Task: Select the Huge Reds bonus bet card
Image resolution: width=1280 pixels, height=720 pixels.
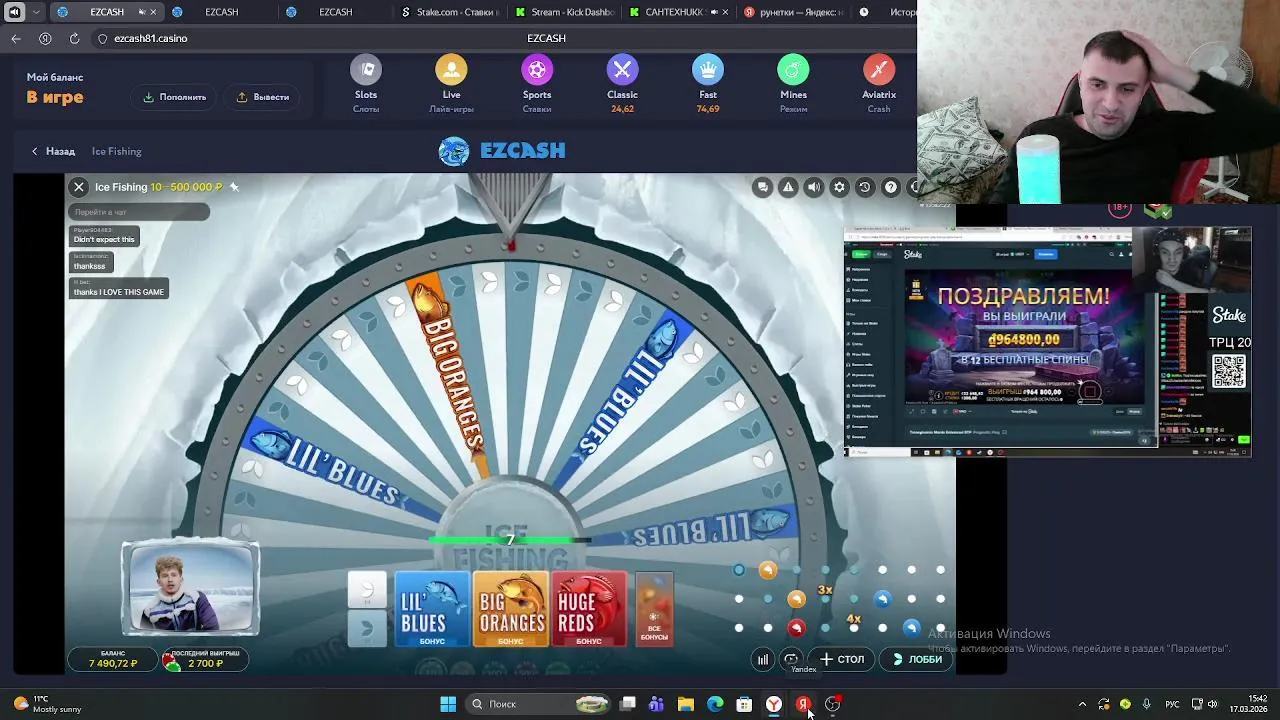Action: click(589, 609)
